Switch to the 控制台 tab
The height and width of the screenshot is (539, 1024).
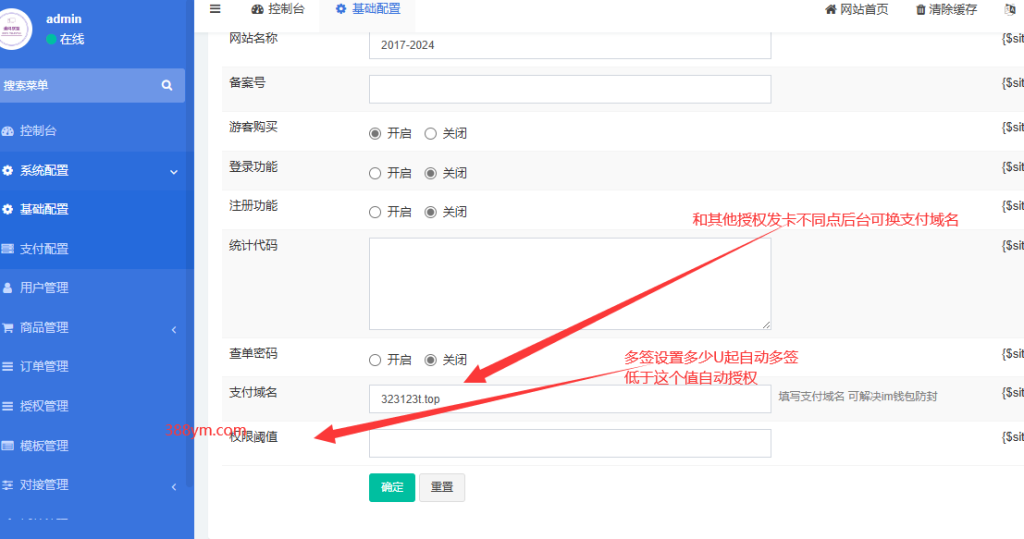pyautogui.click(x=278, y=9)
